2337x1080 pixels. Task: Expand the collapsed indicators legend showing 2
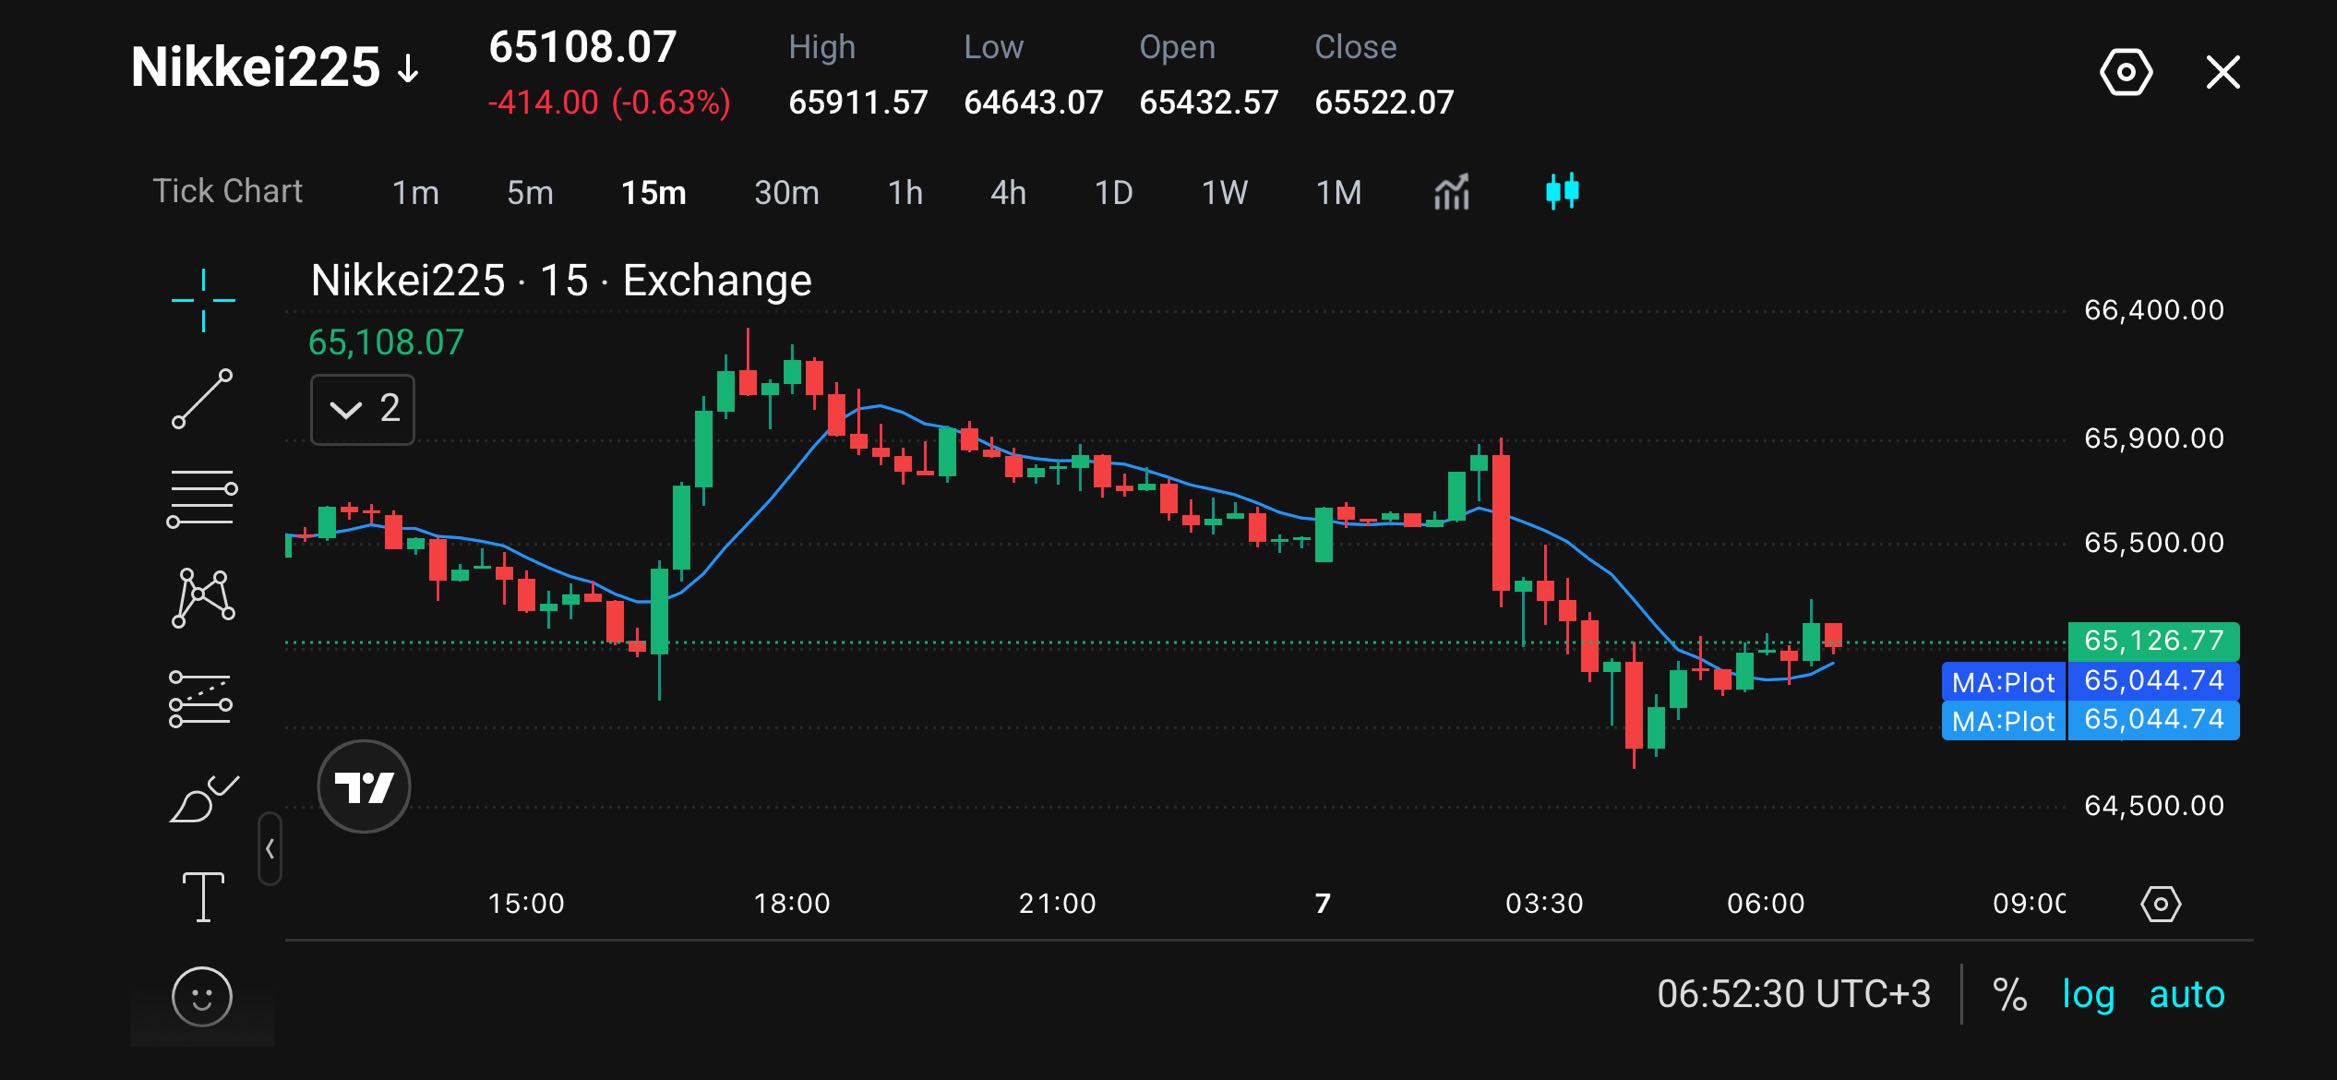[x=363, y=409]
